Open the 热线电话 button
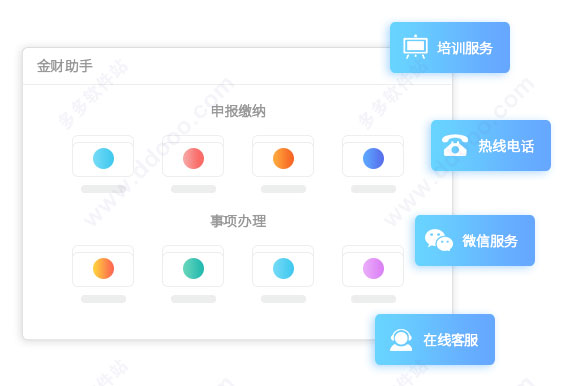 point(491,145)
